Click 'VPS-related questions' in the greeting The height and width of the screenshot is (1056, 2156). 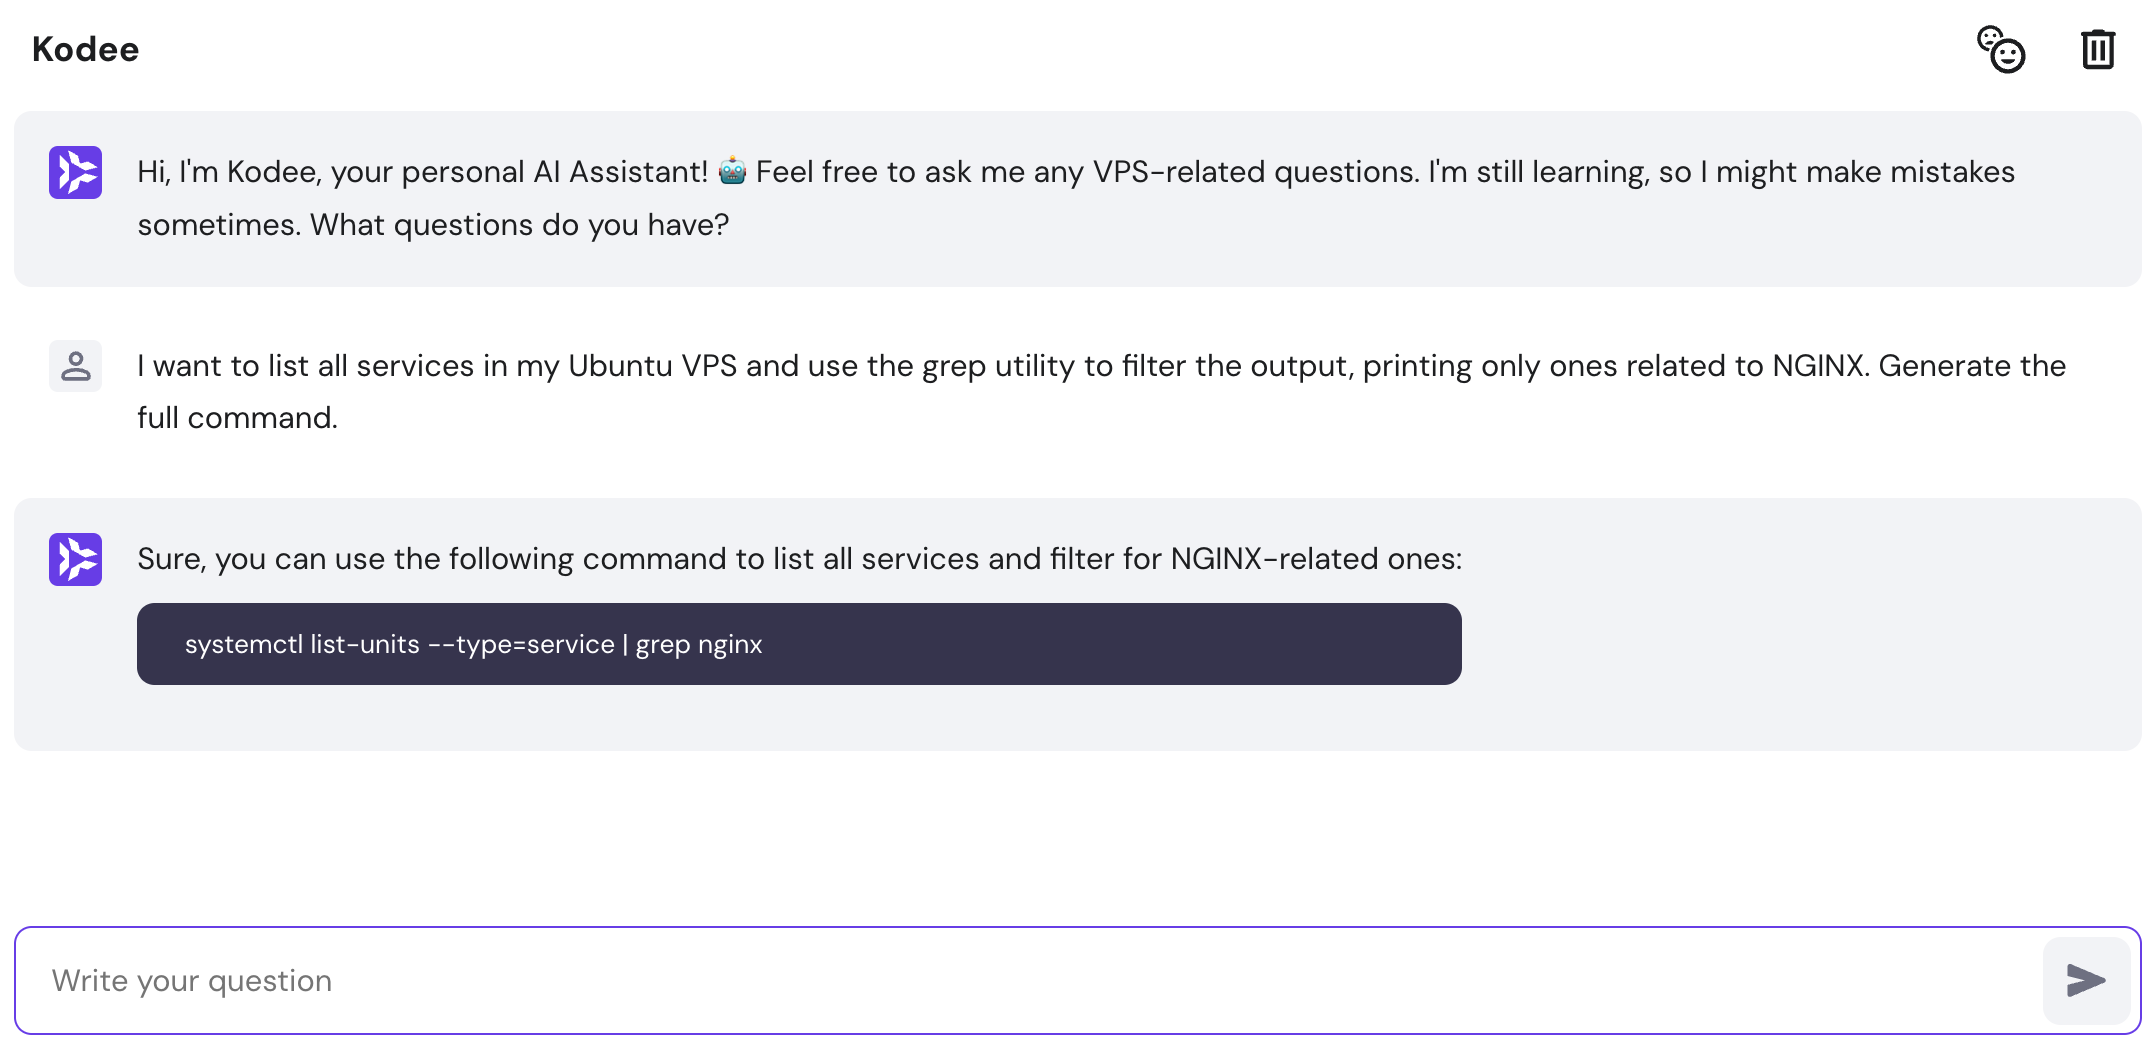click(1255, 171)
